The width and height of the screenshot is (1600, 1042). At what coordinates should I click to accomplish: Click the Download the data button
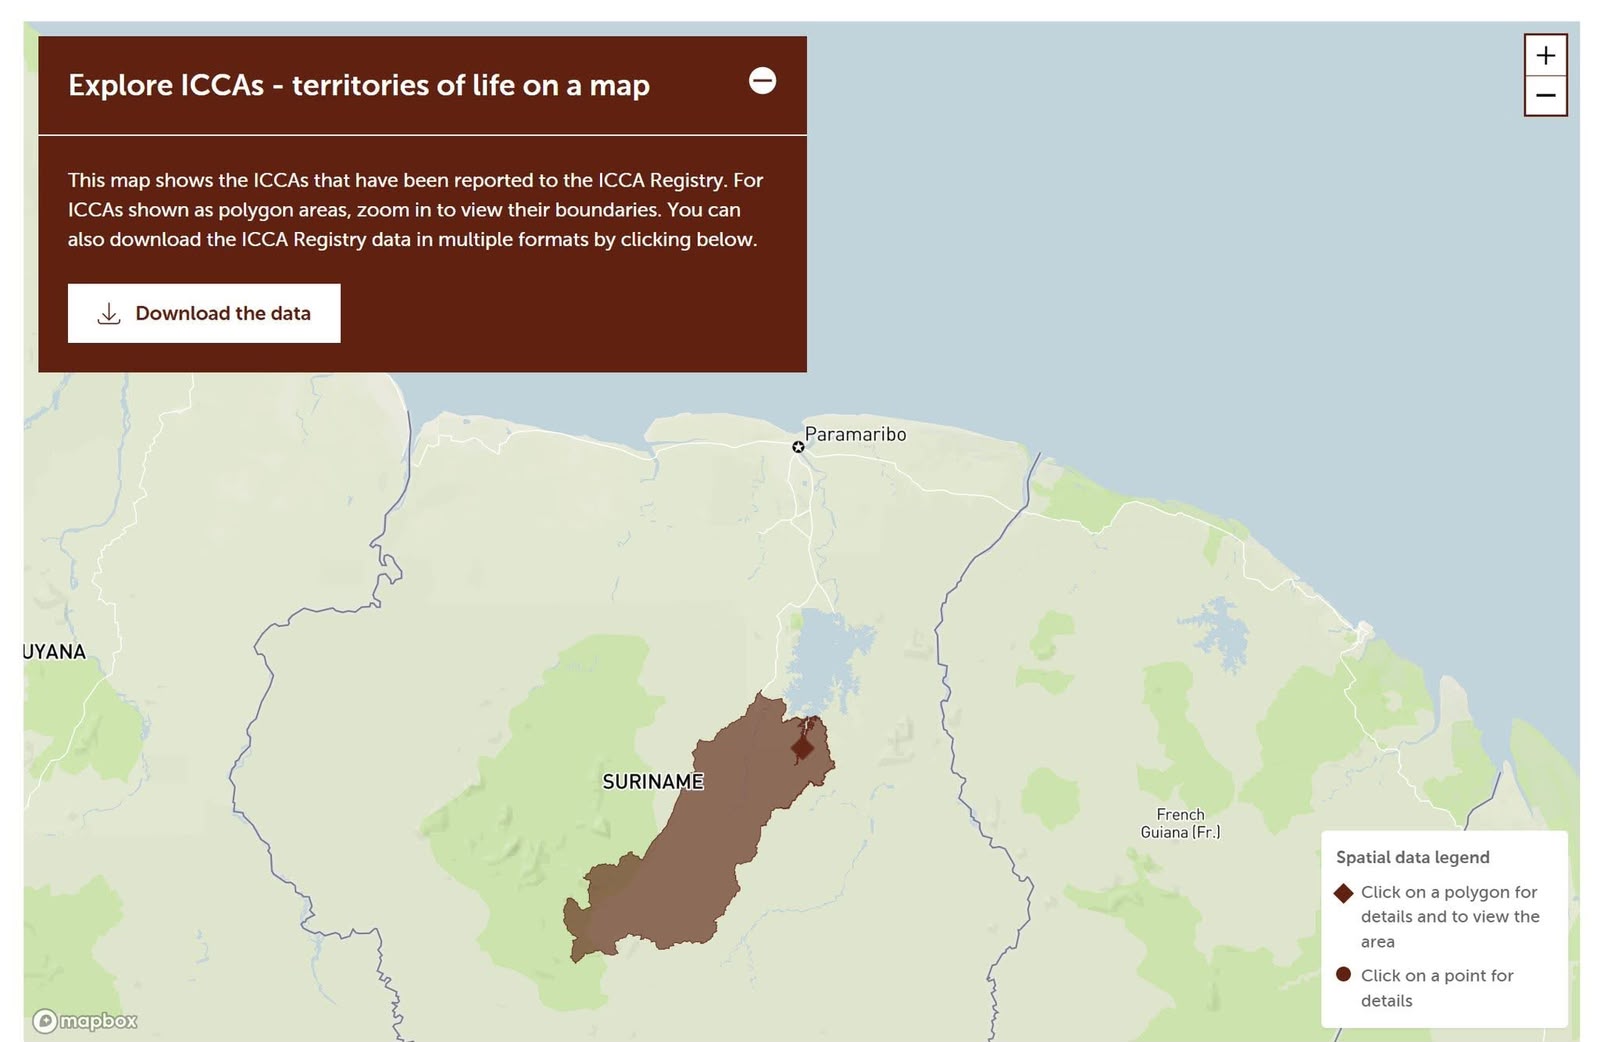(x=204, y=313)
